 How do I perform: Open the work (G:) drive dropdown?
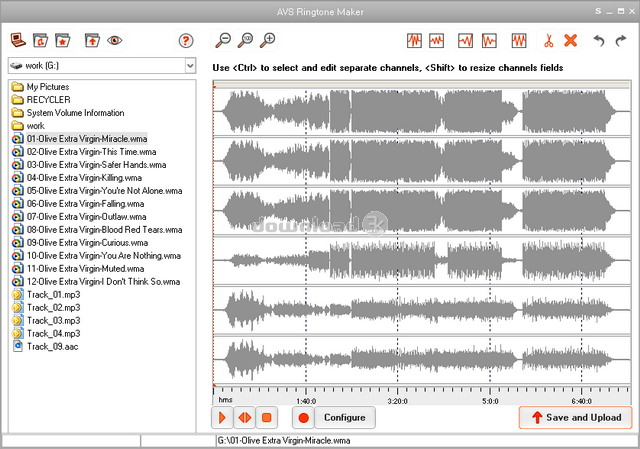coord(190,65)
